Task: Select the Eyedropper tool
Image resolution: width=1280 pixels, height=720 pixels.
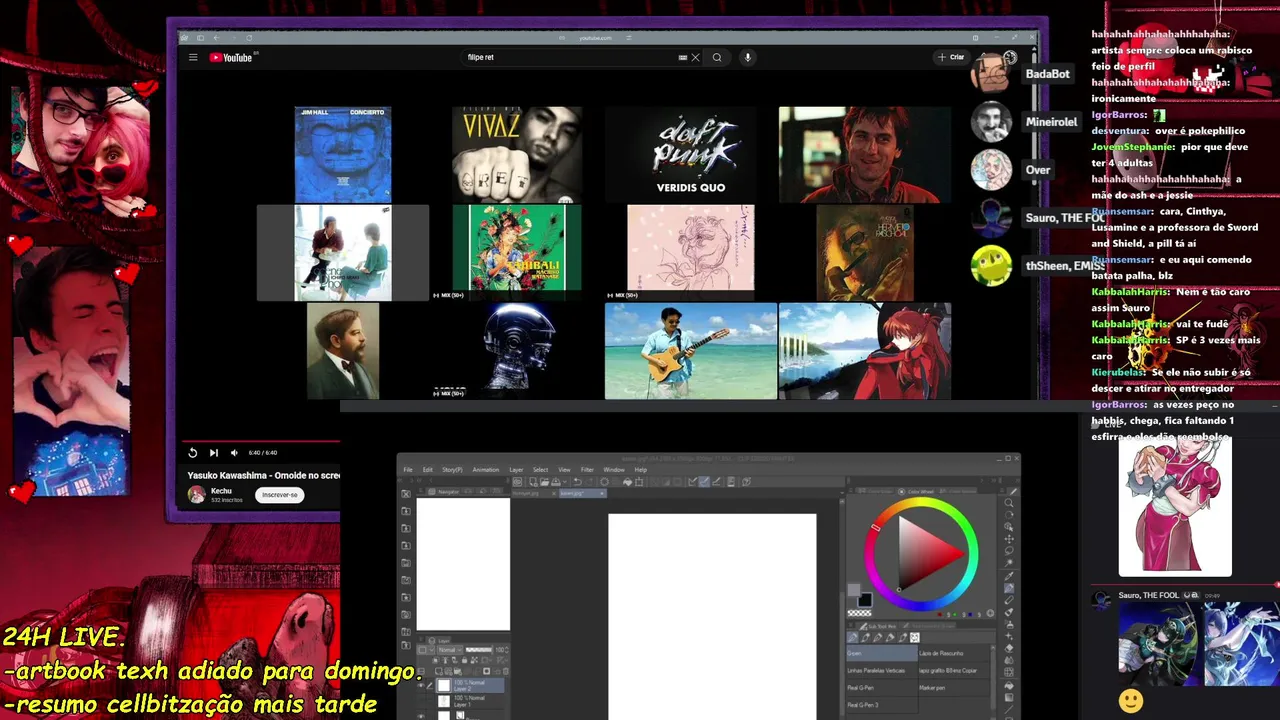Action: (x=1009, y=576)
